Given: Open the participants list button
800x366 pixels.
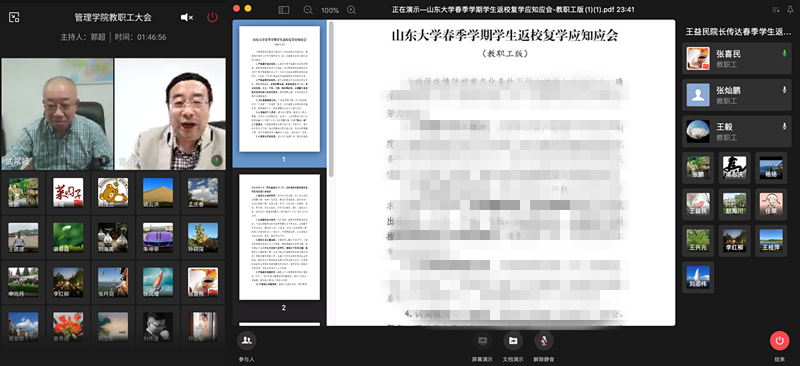Looking at the screenshot, I should coord(247,340).
